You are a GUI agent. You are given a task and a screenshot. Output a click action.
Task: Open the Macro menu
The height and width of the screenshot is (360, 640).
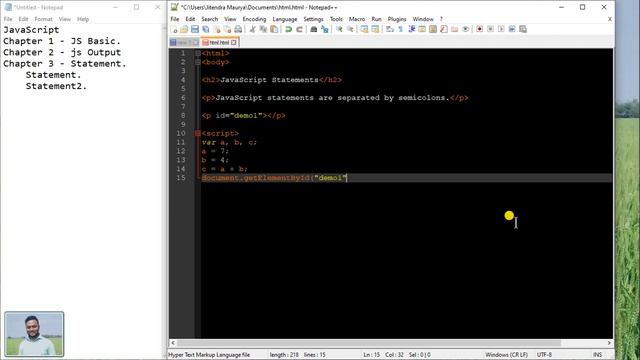356,19
